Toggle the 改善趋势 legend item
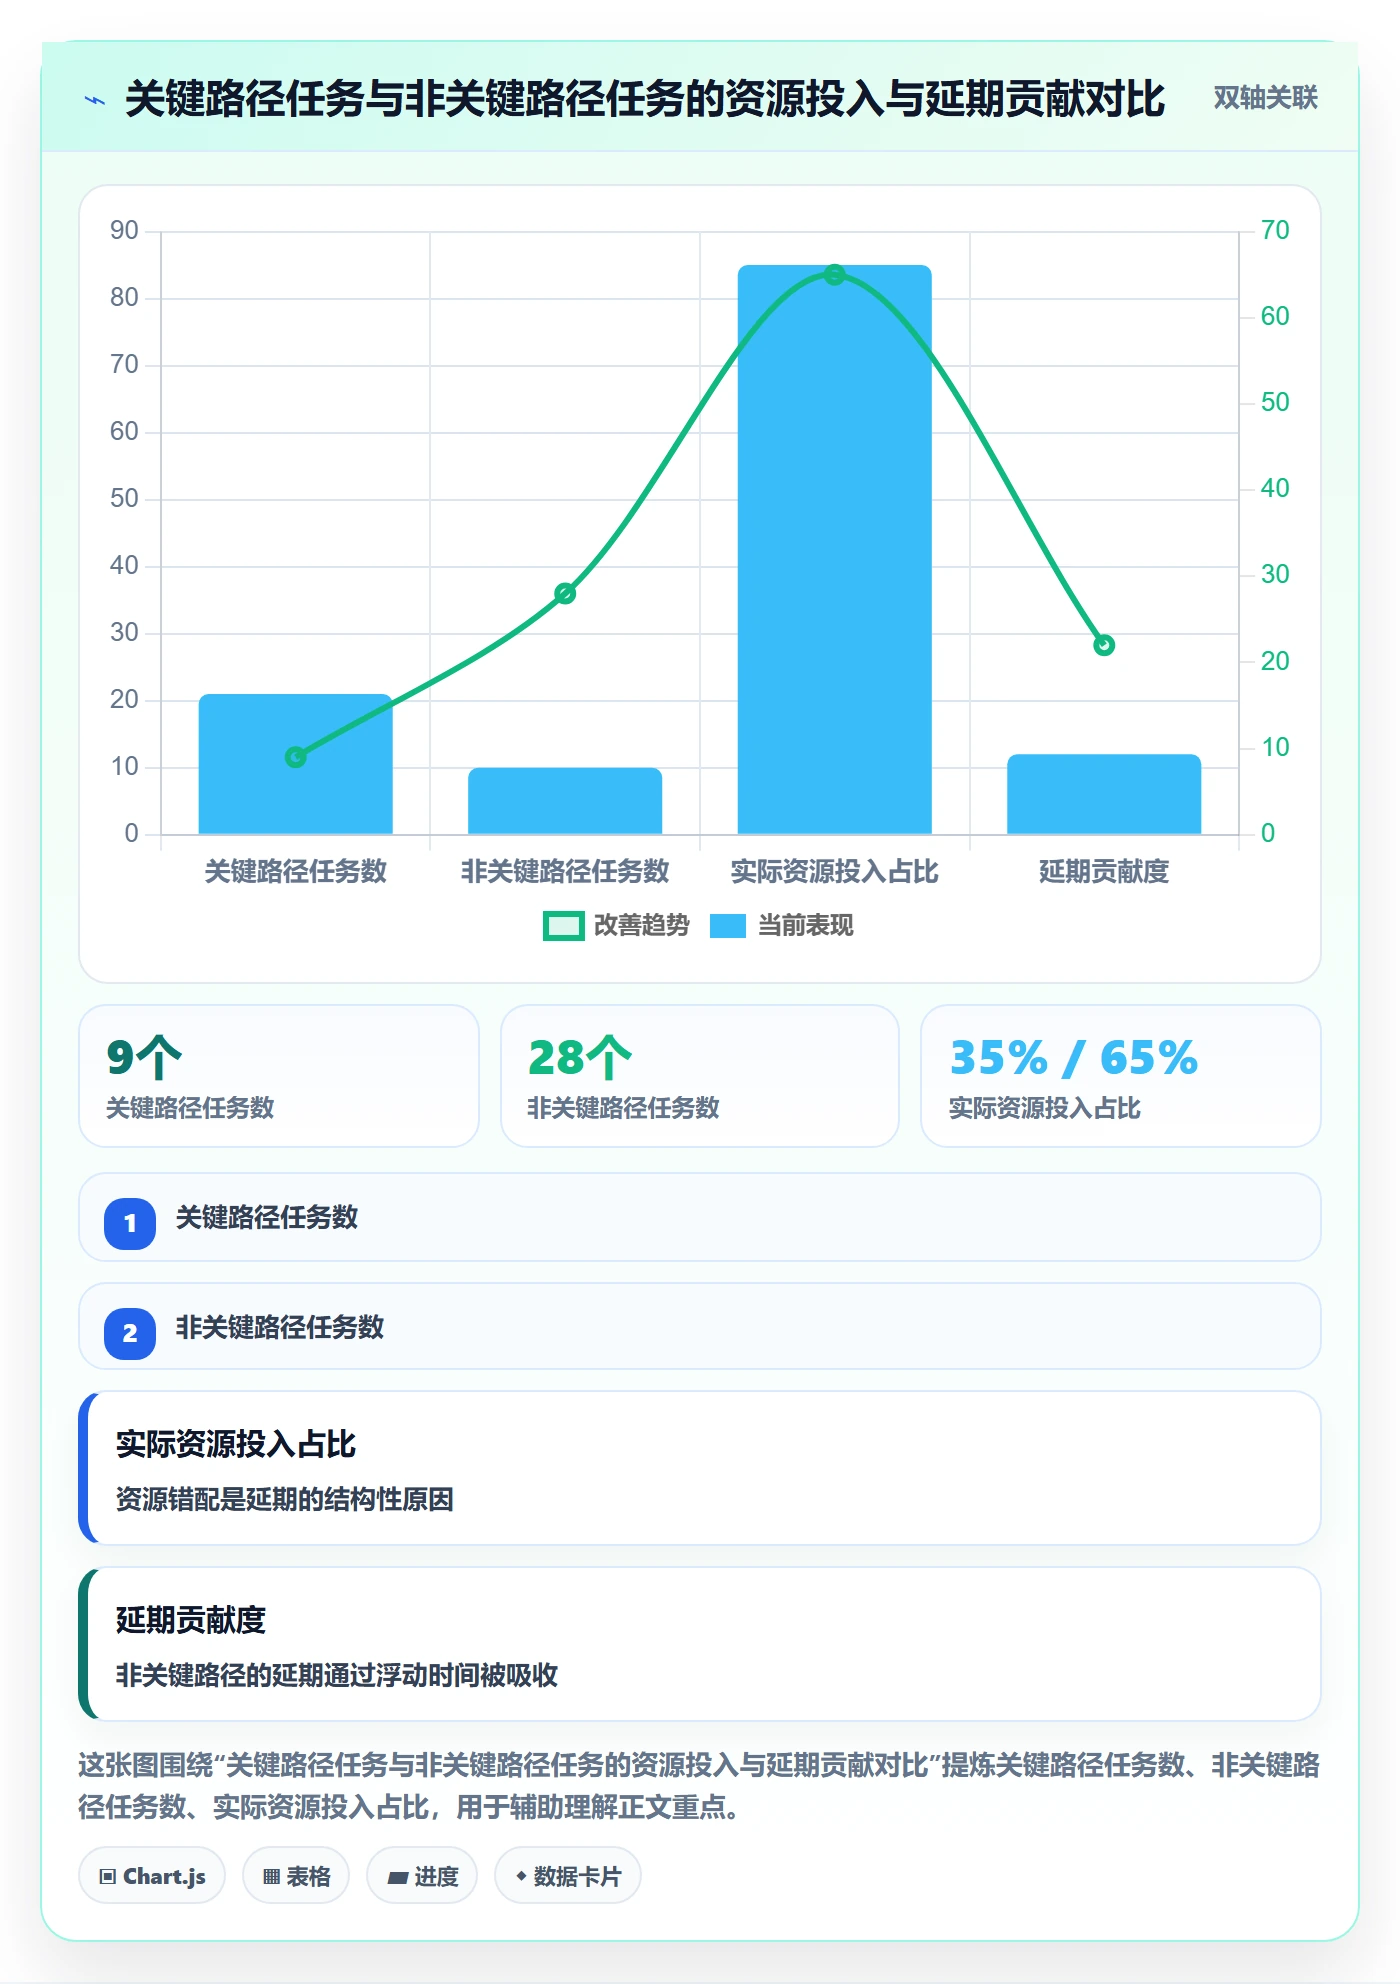The width and height of the screenshot is (1400, 1984). (616, 926)
